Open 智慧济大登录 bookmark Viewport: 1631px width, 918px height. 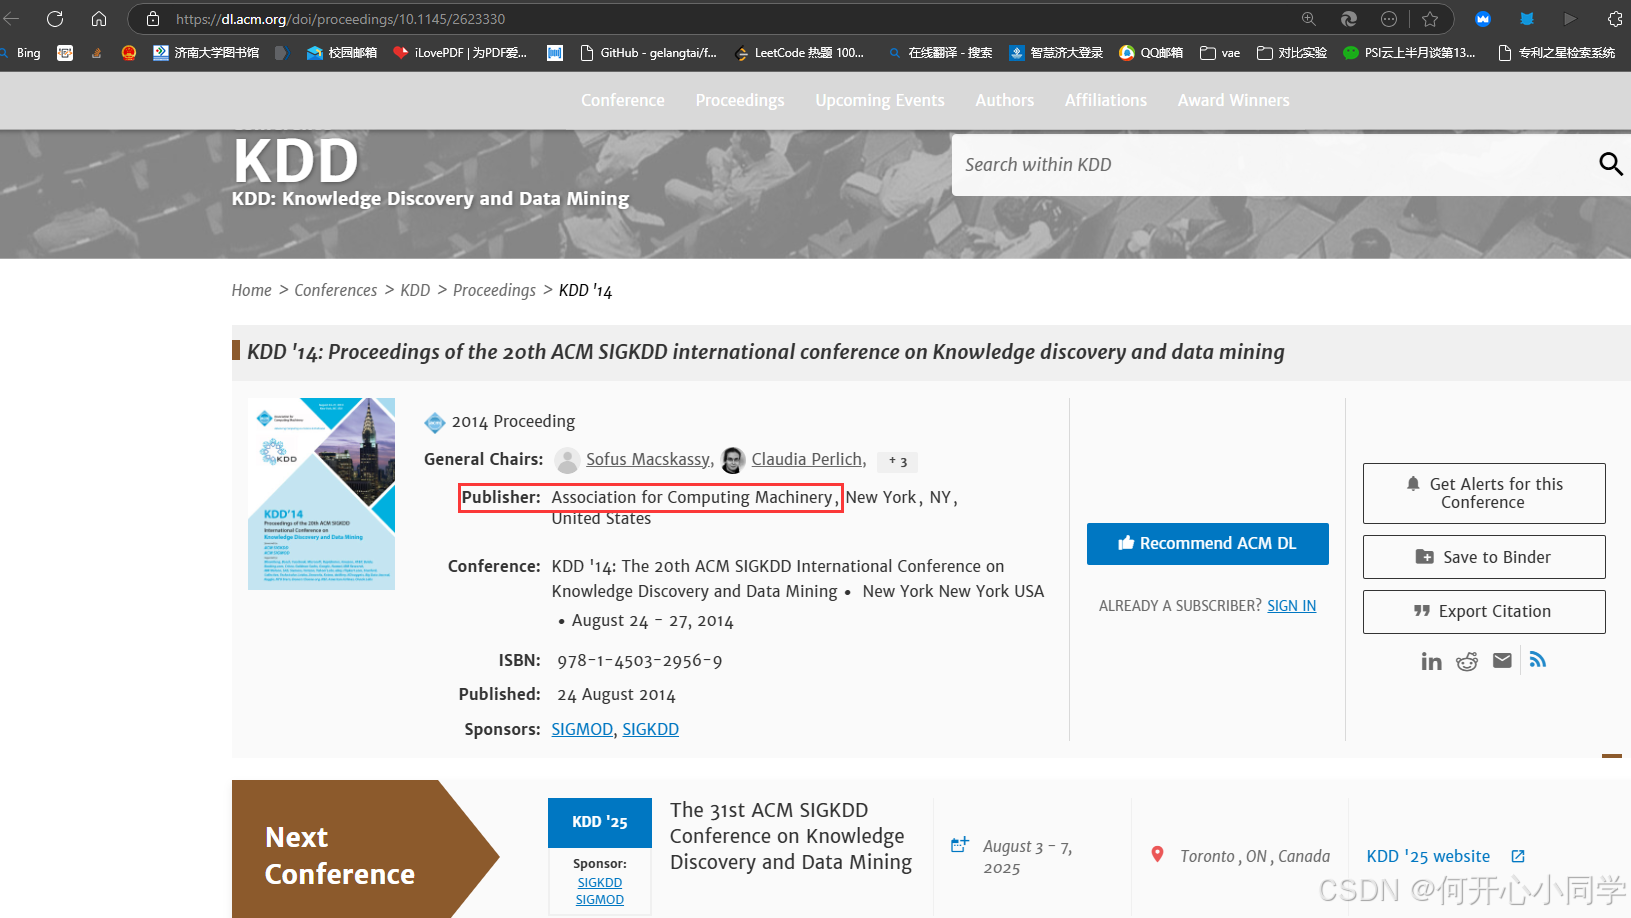[1056, 53]
